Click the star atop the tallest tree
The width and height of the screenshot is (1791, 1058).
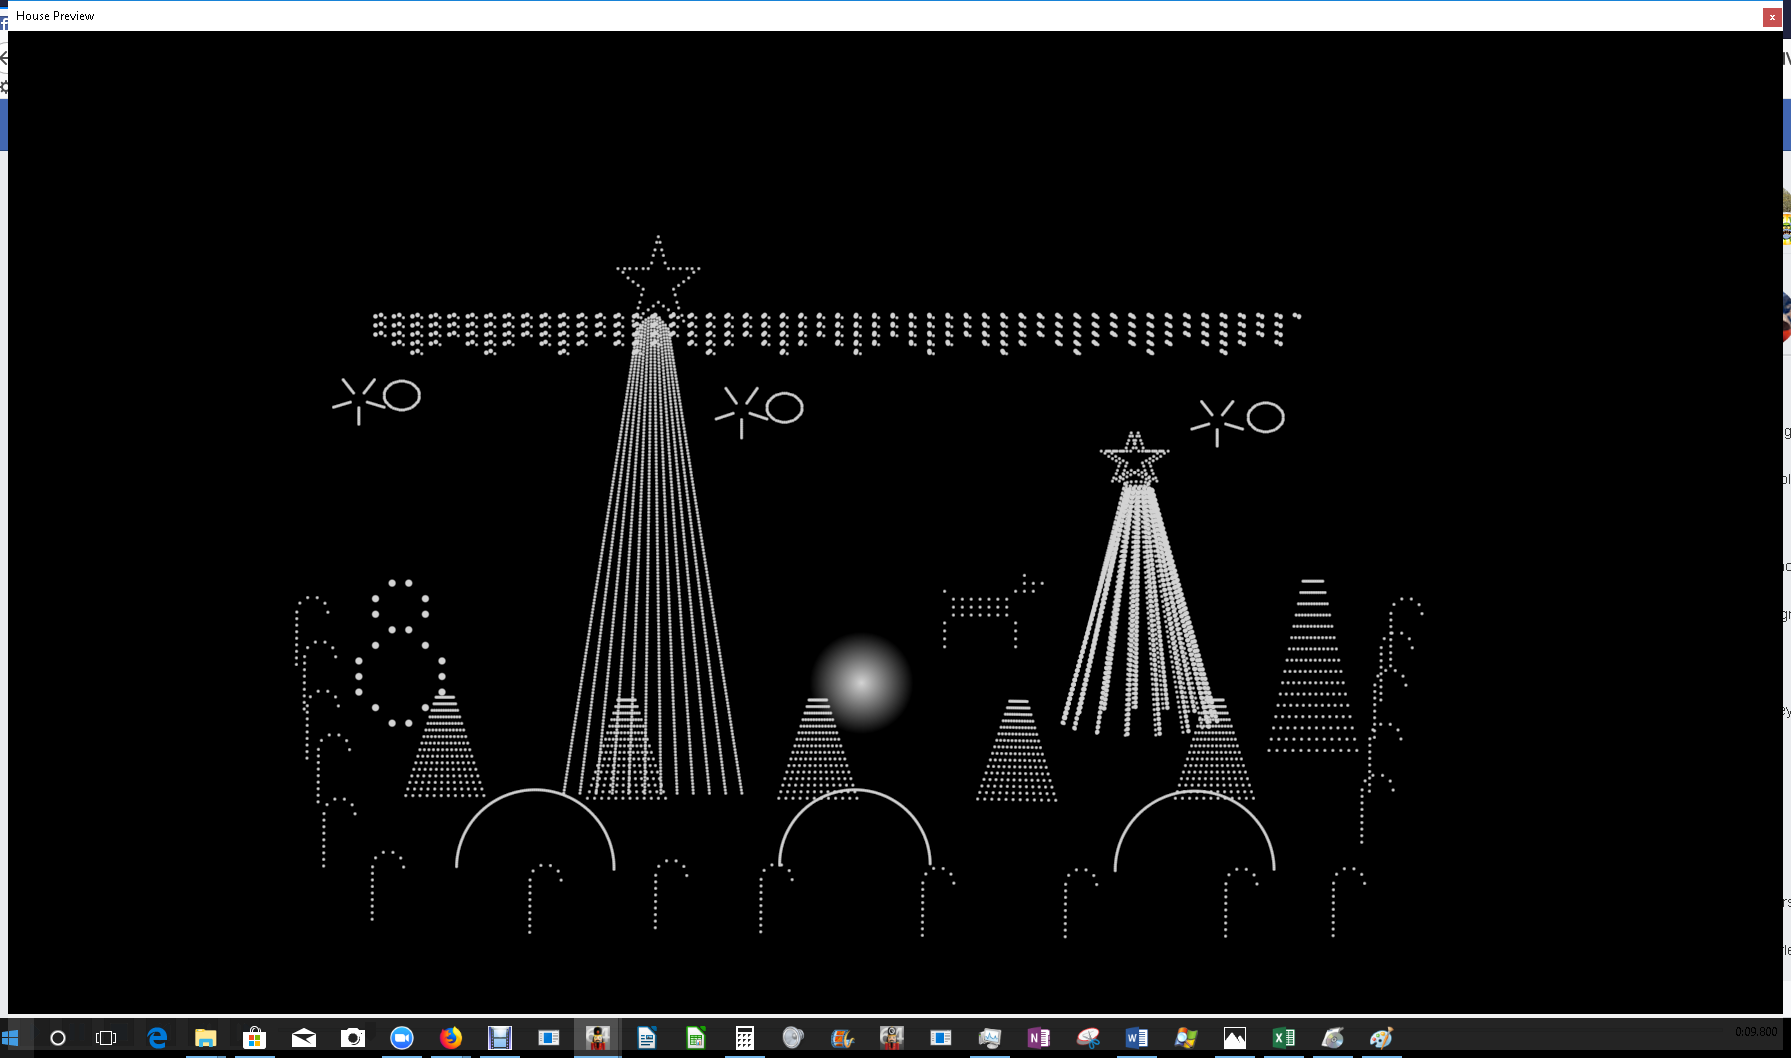point(657,273)
